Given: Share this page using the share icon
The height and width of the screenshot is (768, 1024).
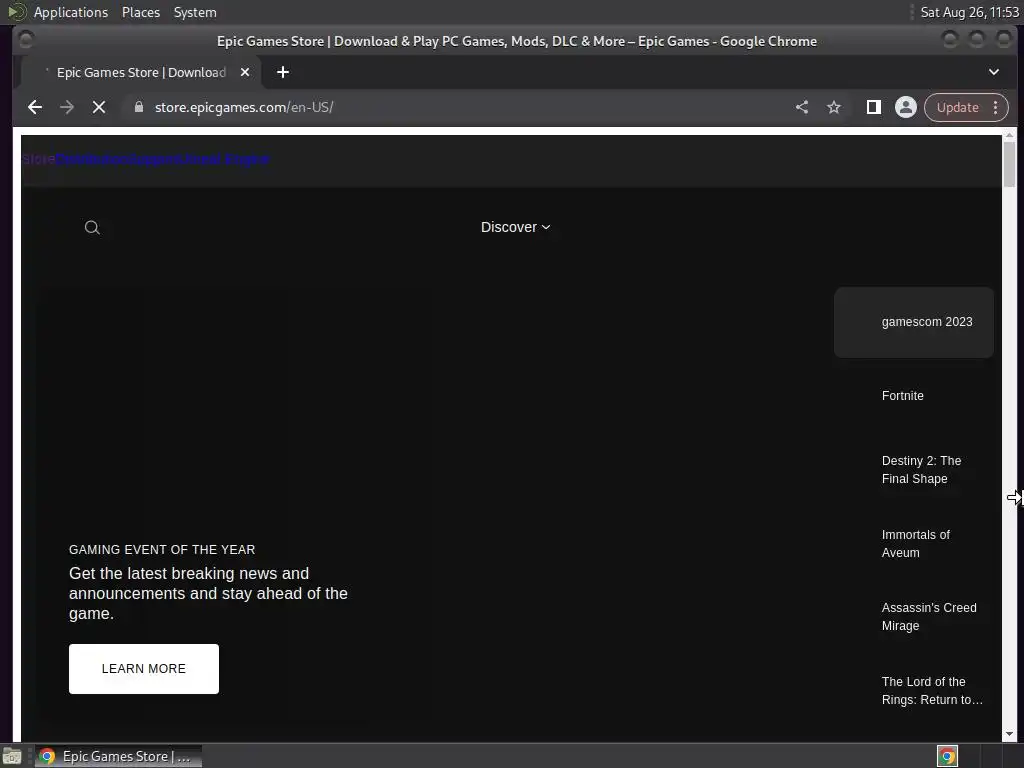Looking at the screenshot, I should coord(802,107).
